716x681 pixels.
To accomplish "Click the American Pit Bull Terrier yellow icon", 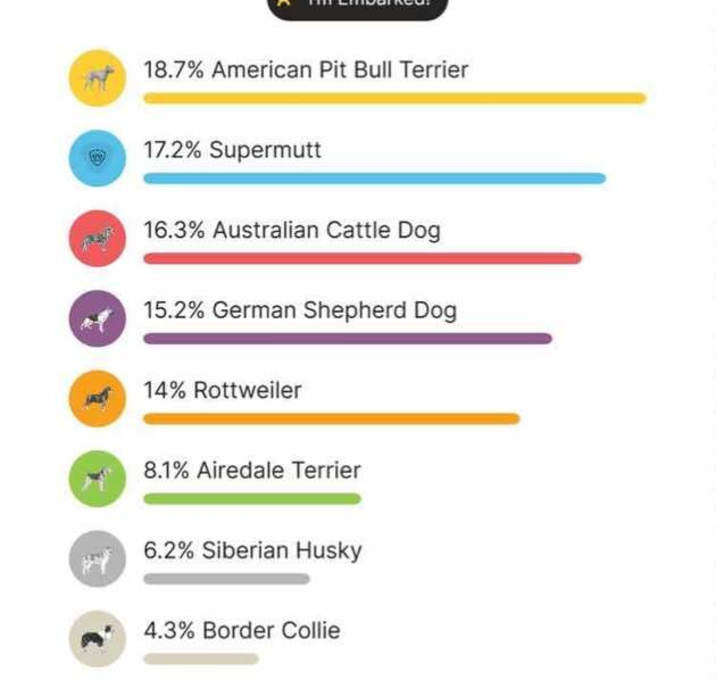I will tap(97, 78).
